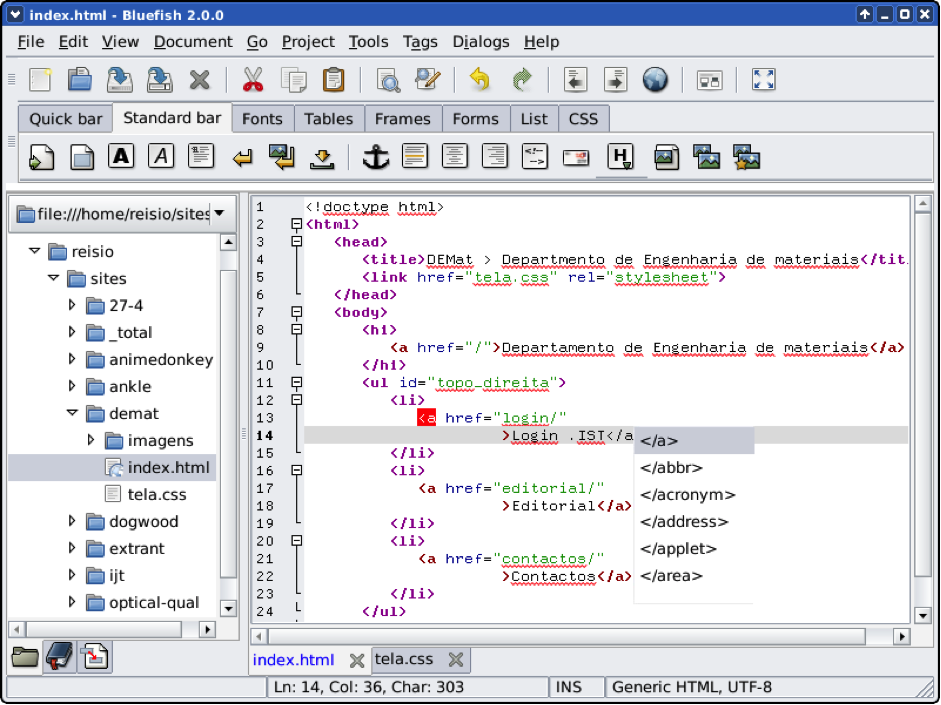941x705 pixels.
Task: Open the Dialogs menu
Action: [x=481, y=41]
